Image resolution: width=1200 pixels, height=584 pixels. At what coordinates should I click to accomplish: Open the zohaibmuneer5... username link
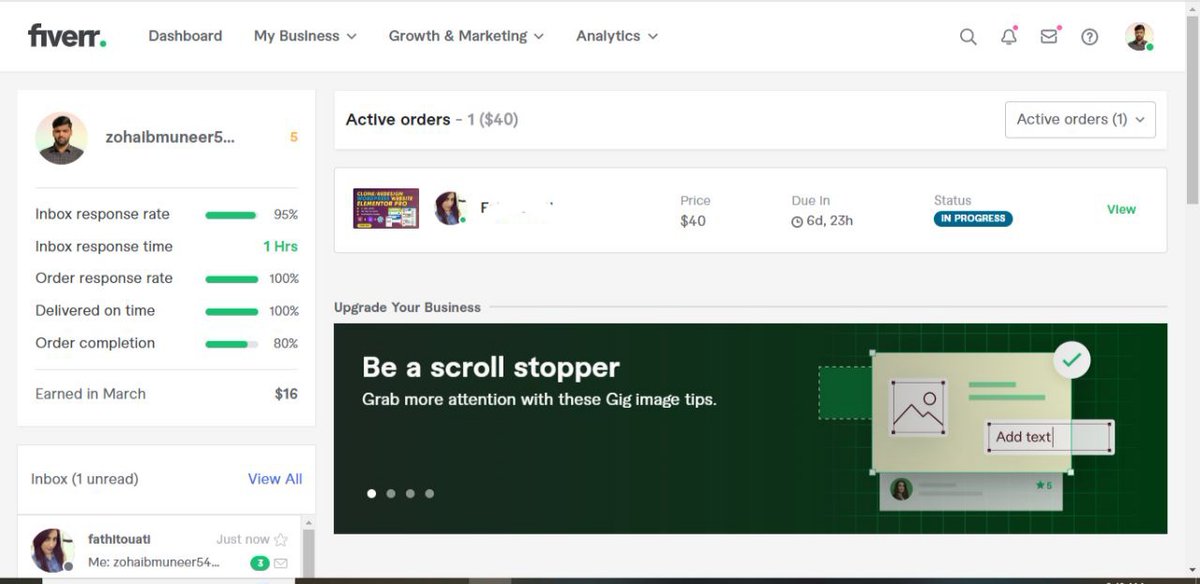pos(170,137)
